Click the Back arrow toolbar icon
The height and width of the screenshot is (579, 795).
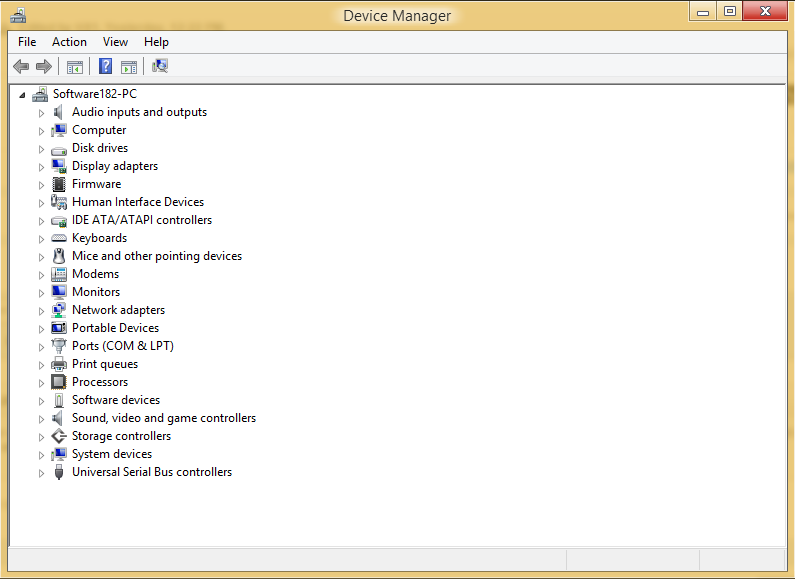click(x=21, y=66)
